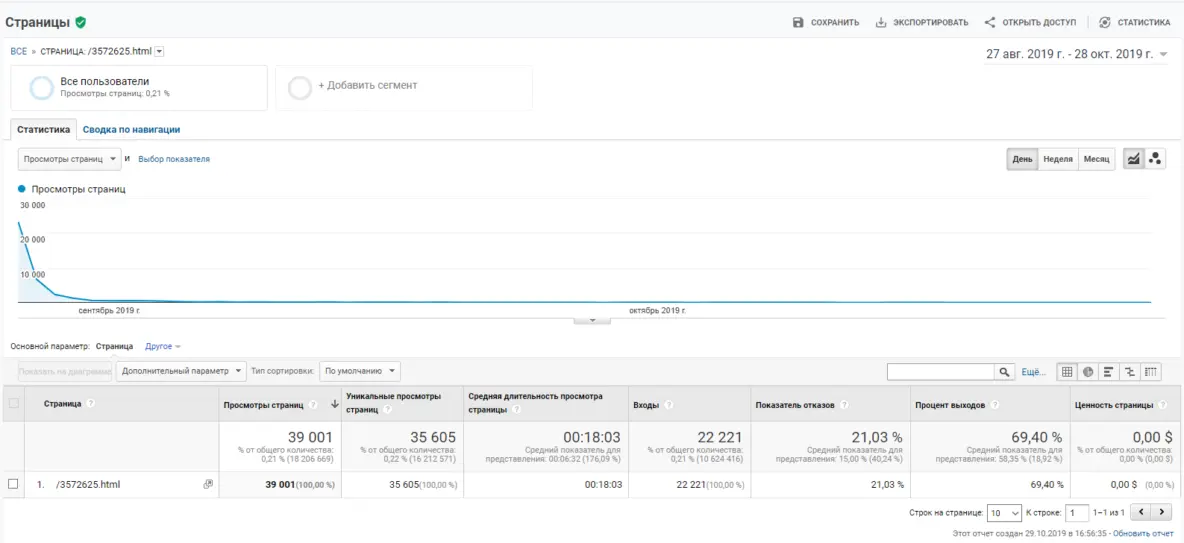Click the Обновить отчет link
The image size is (1184, 543).
(1143, 534)
